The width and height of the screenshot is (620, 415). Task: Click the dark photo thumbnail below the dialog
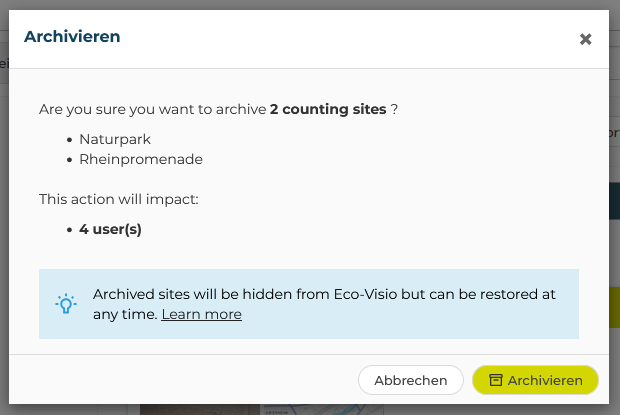[x=200, y=409]
